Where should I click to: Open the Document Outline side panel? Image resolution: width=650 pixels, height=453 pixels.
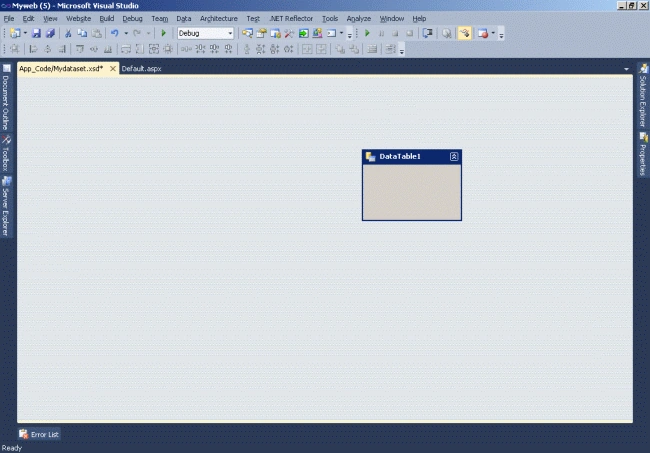click(6, 97)
